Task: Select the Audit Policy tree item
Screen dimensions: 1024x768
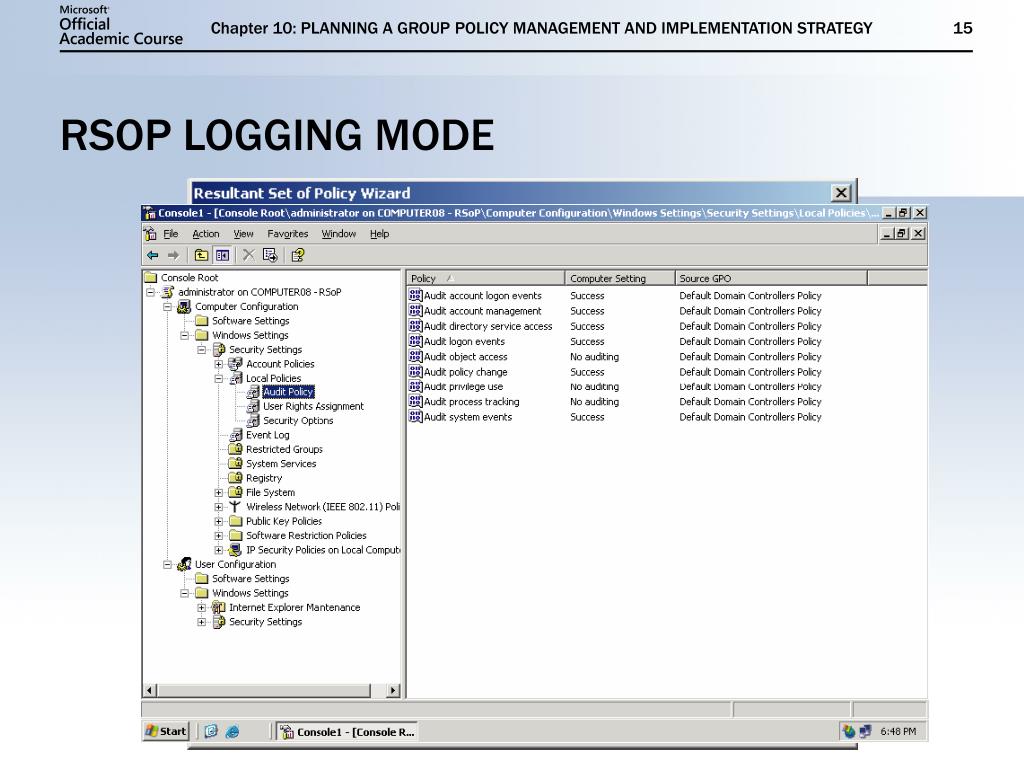Action: (288, 392)
